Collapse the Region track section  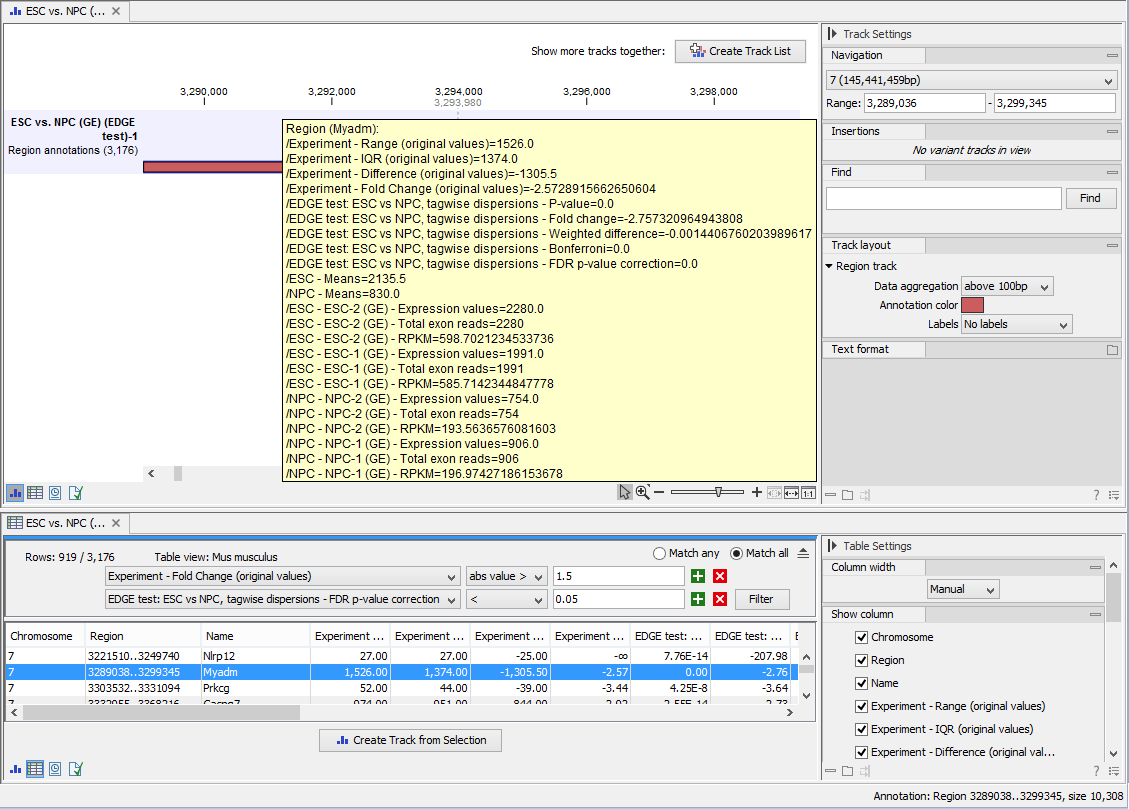[828, 265]
